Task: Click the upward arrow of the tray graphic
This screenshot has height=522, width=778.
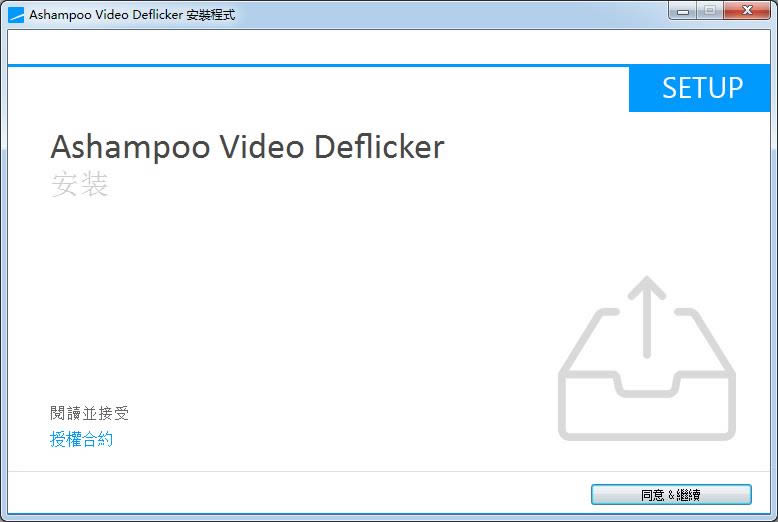Action: point(647,317)
